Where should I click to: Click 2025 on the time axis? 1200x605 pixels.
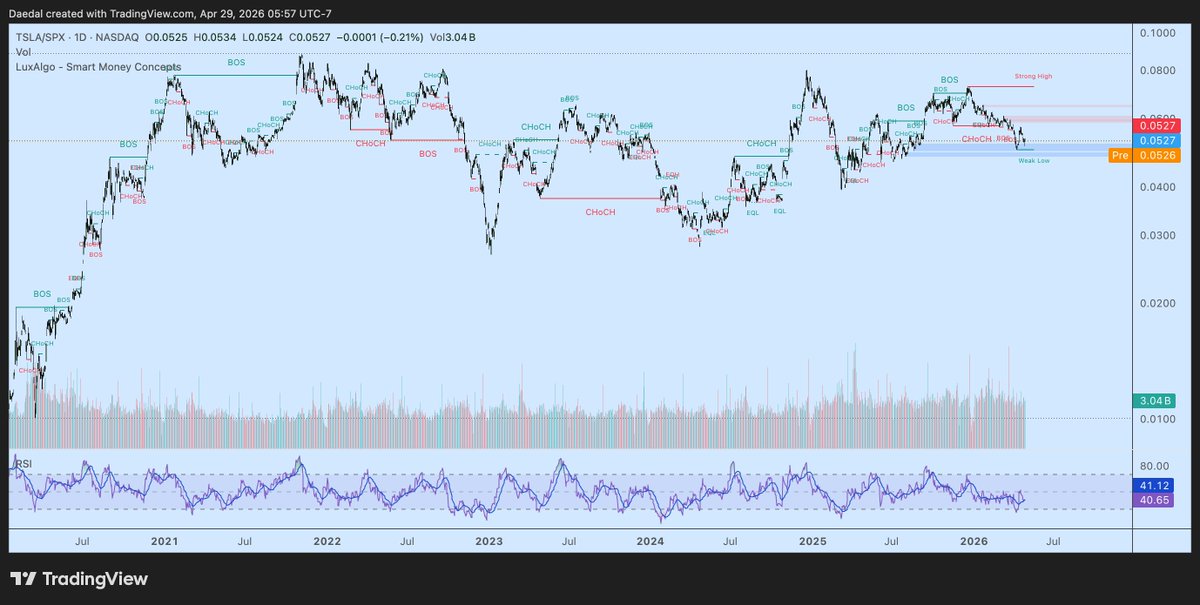tap(813, 541)
